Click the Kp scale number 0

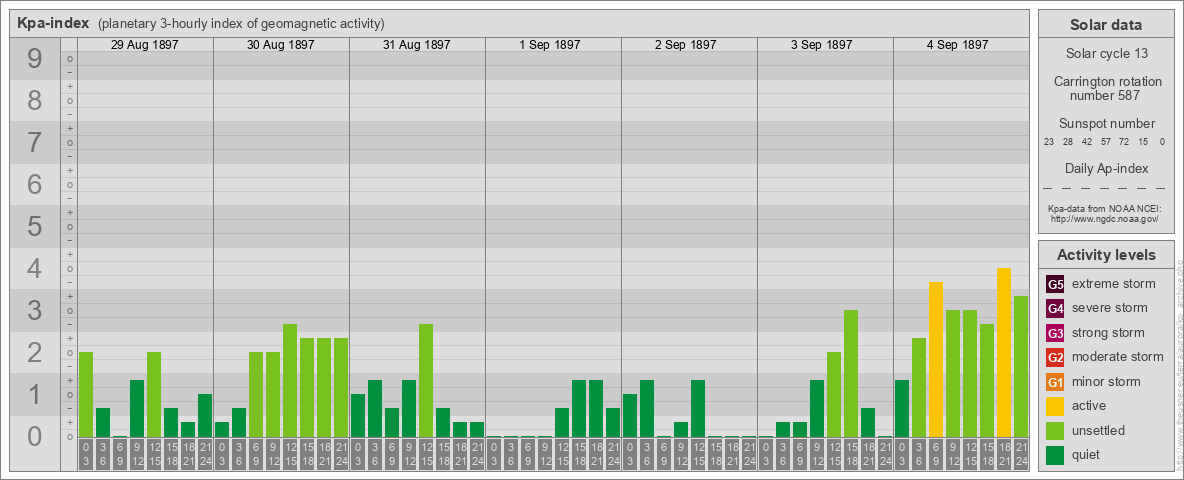pos(35,435)
